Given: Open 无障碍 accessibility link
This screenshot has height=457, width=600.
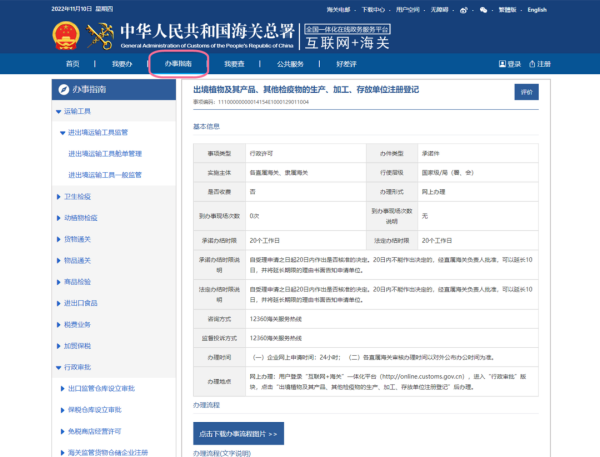Looking at the screenshot, I should click(439, 10).
